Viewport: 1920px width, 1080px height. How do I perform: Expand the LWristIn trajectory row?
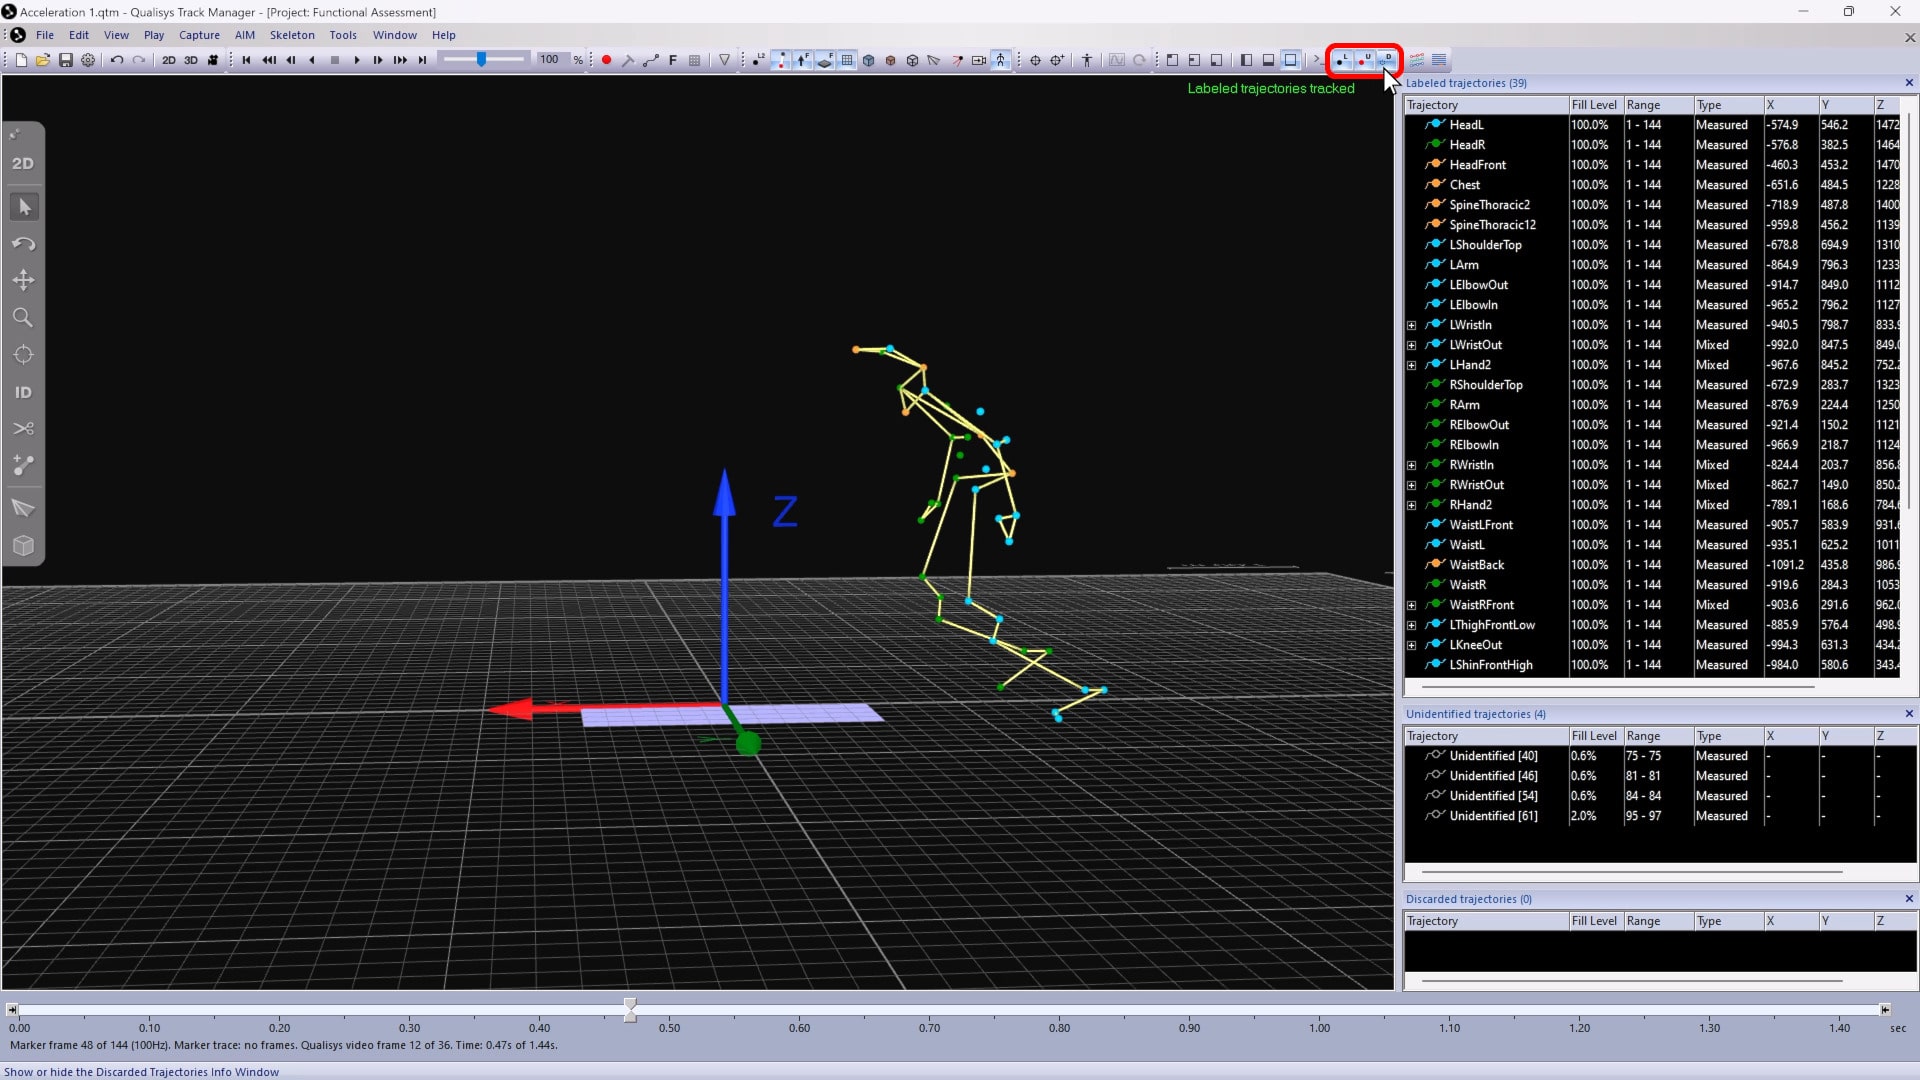pyautogui.click(x=1411, y=325)
